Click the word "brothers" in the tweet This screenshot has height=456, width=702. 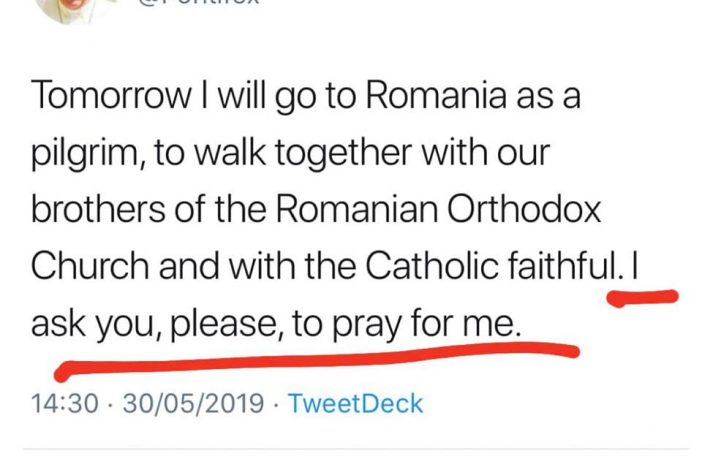98,209
